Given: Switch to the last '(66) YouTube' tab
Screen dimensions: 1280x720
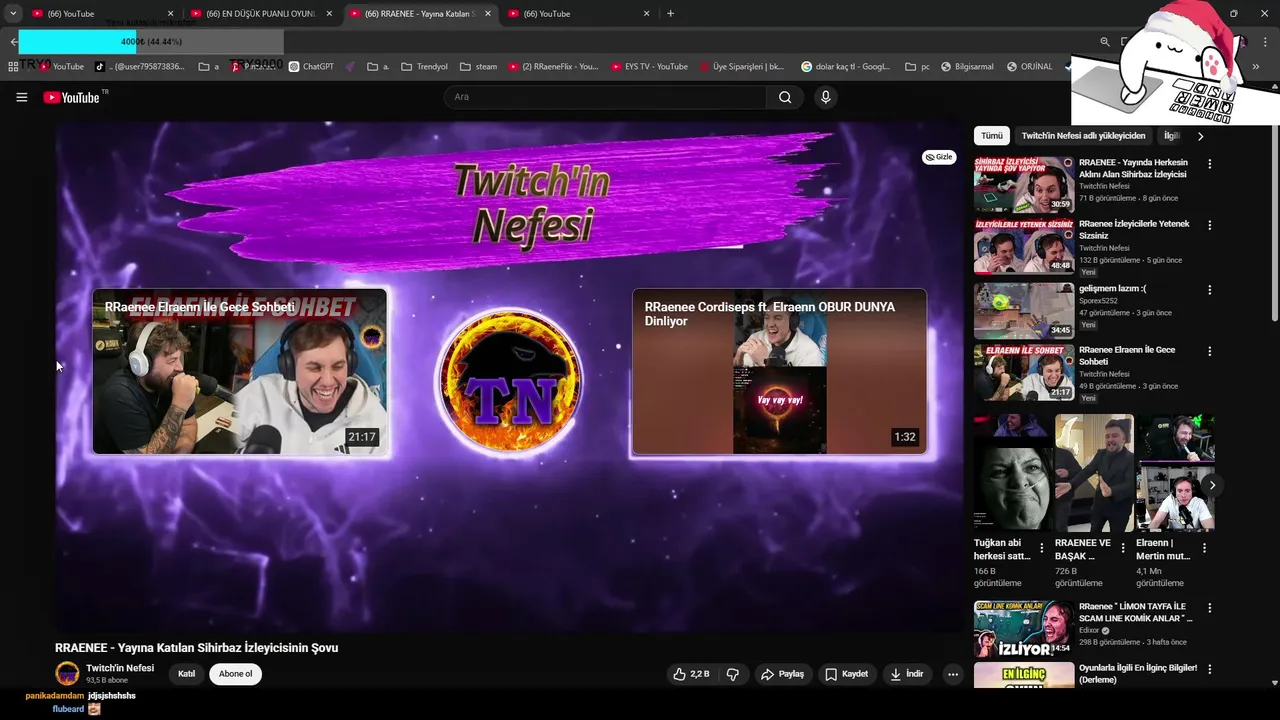Looking at the screenshot, I should pyautogui.click(x=578, y=14).
